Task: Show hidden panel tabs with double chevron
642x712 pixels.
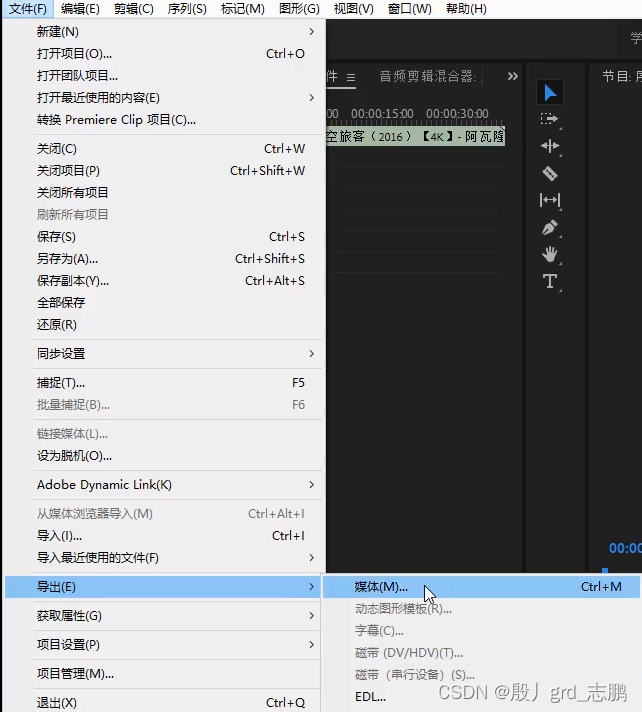Action: pyautogui.click(x=513, y=76)
